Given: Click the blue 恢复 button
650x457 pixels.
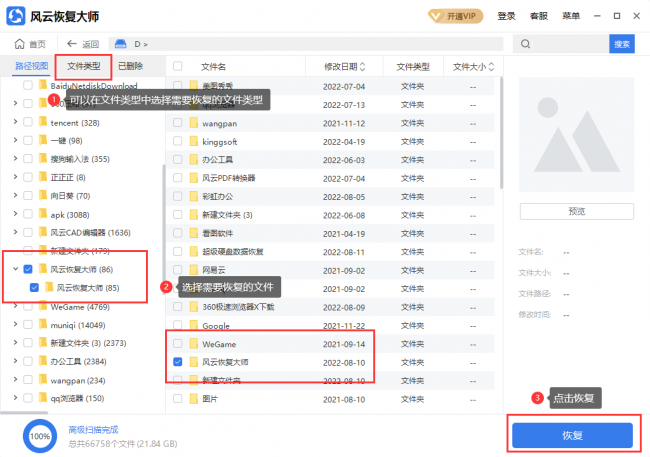Looking at the screenshot, I should click(x=572, y=435).
